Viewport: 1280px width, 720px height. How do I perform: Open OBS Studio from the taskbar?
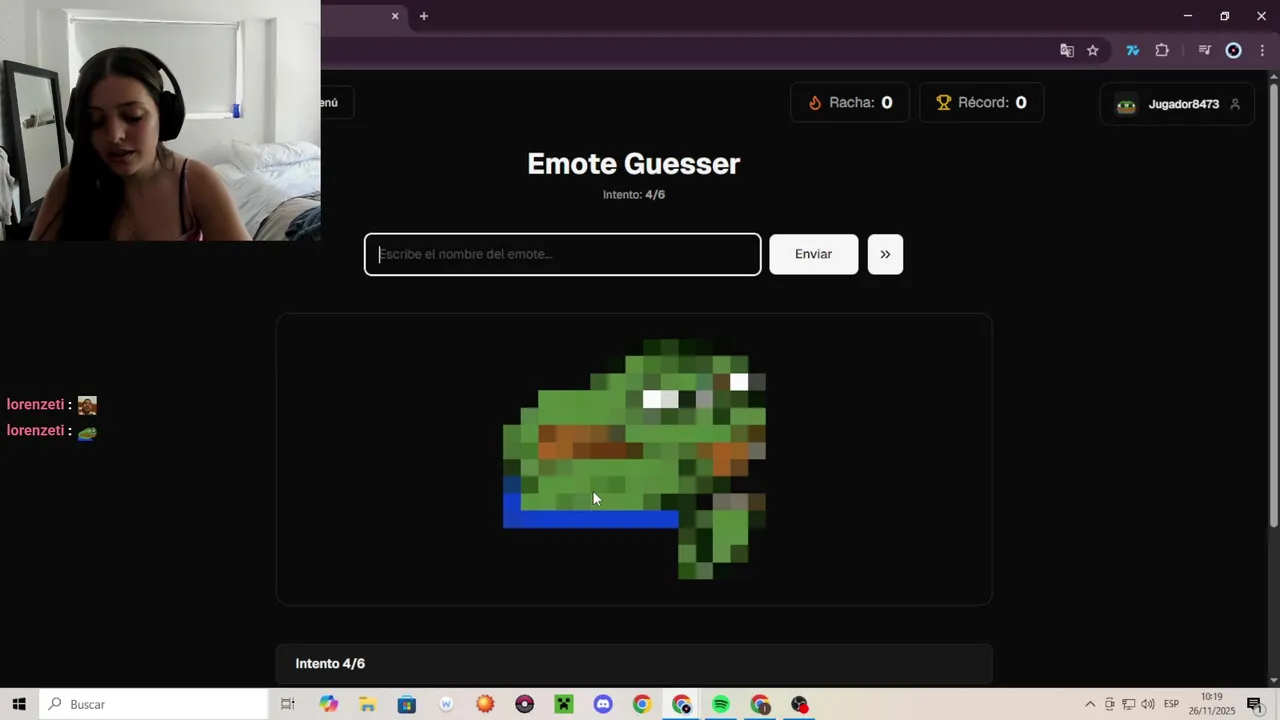[x=799, y=704]
